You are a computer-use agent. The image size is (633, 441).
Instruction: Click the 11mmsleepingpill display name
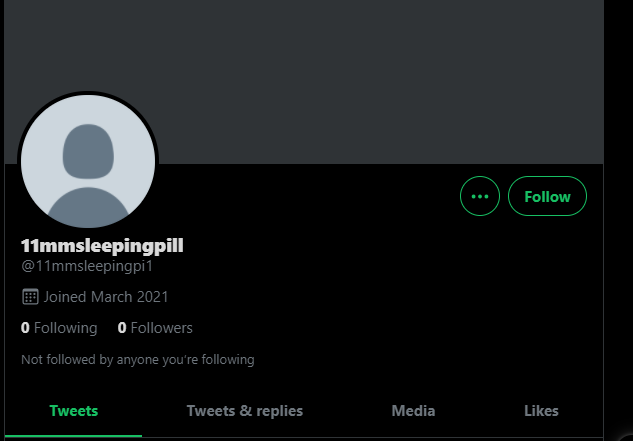[x=102, y=246]
